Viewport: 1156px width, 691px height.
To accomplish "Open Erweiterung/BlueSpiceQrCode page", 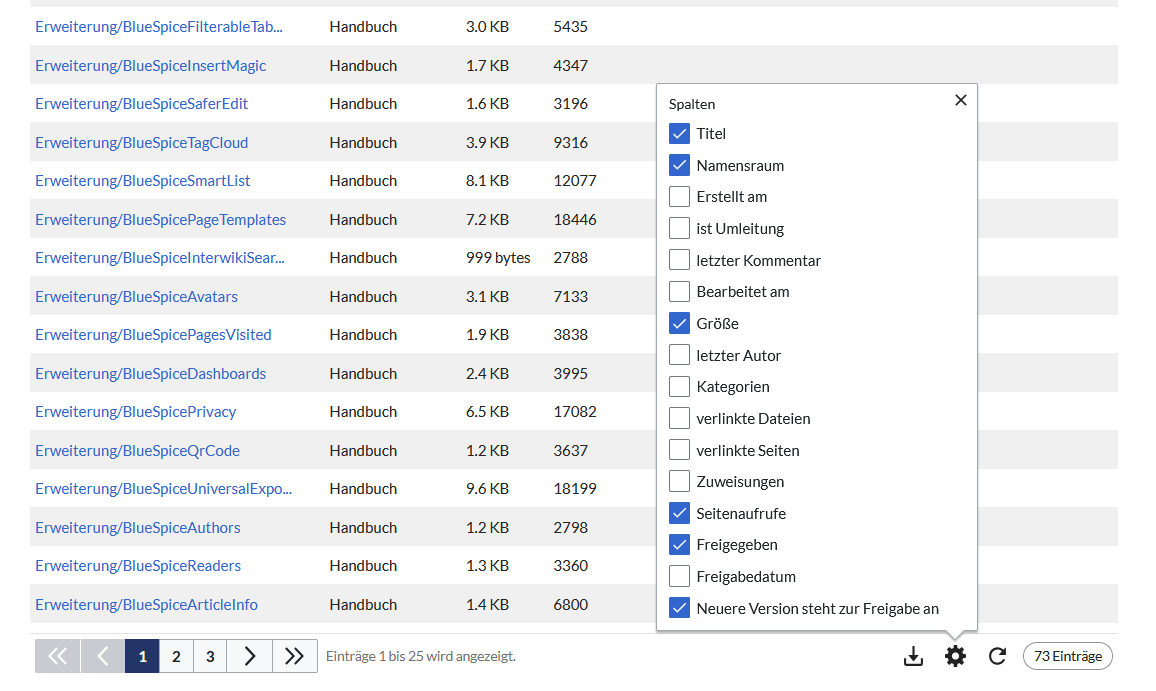I will tap(138, 451).
